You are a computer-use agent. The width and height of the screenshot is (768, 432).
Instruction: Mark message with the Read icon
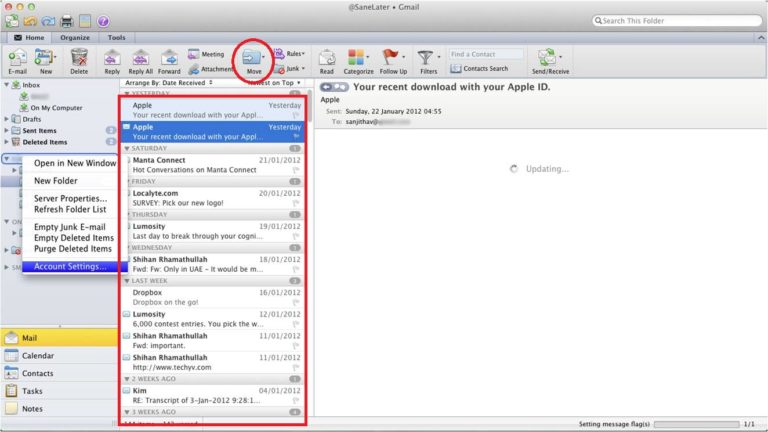[x=327, y=59]
